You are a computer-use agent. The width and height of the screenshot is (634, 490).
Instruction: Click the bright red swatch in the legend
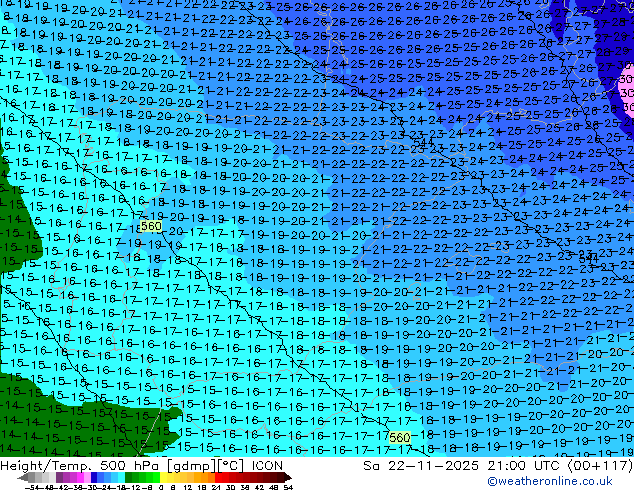[x=218, y=478]
